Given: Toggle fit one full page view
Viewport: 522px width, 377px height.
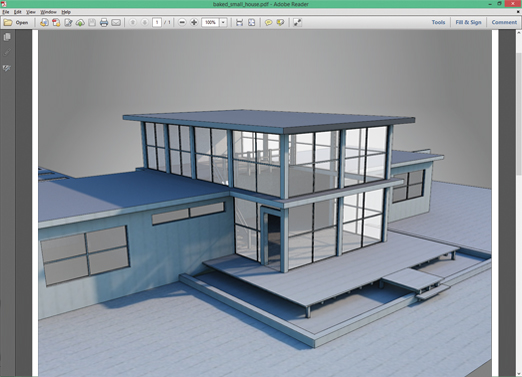Looking at the screenshot, I should (x=251, y=23).
